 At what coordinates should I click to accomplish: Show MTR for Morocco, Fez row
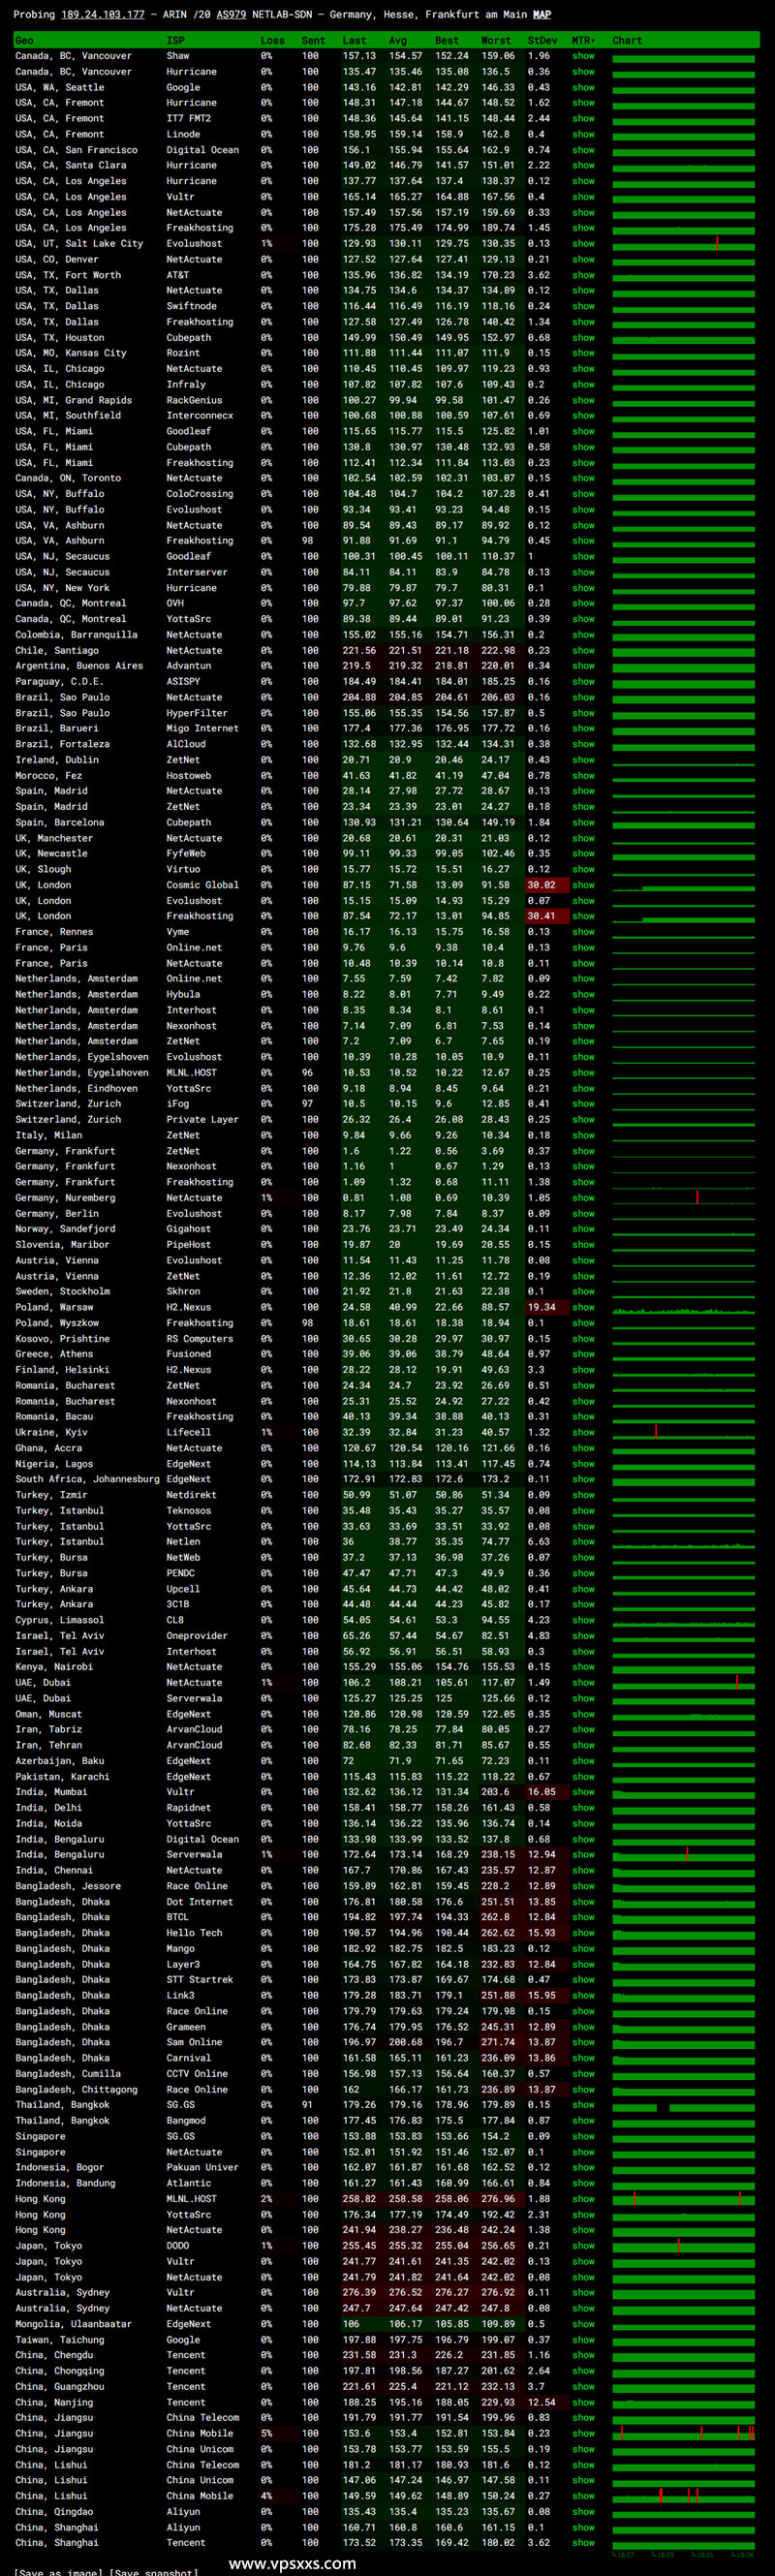point(583,776)
